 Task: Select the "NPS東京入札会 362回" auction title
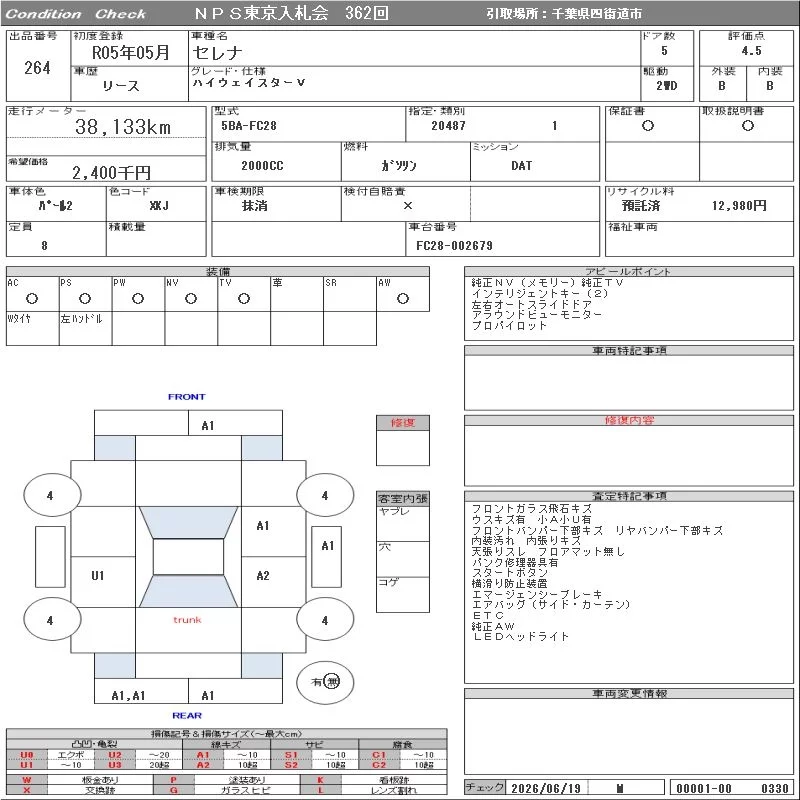[291, 13]
